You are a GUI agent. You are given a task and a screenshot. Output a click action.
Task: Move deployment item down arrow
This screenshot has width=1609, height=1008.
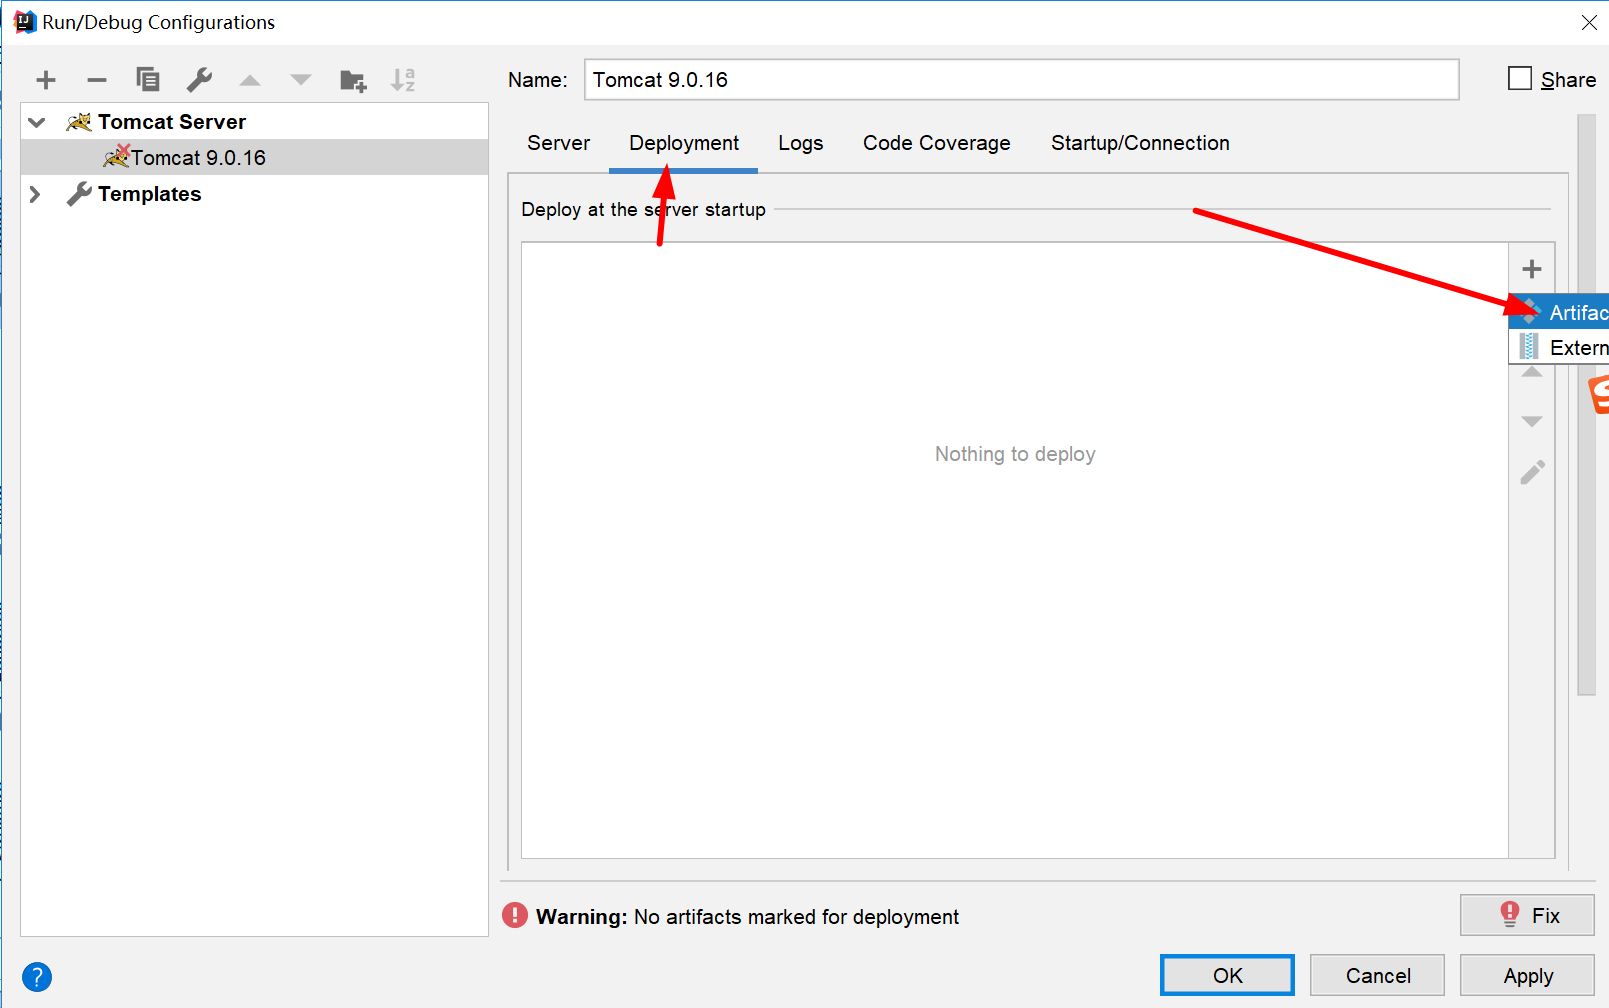[x=1532, y=421]
